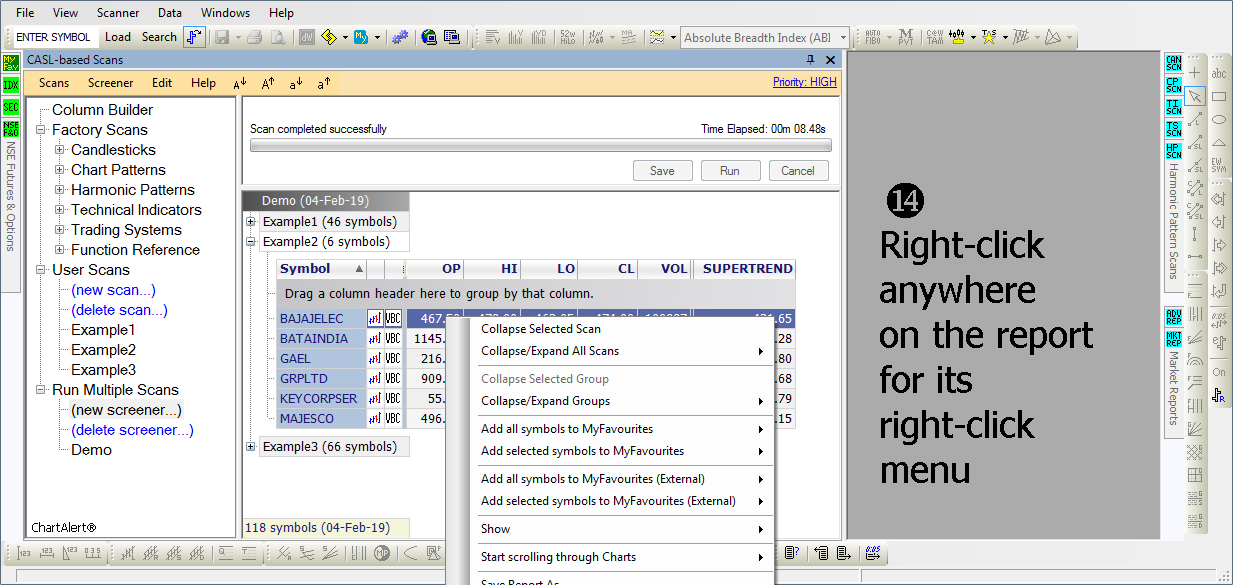Click the TS SCN trading system scan icon
The width and height of the screenshot is (1233, 585).
coord(1174,128)
